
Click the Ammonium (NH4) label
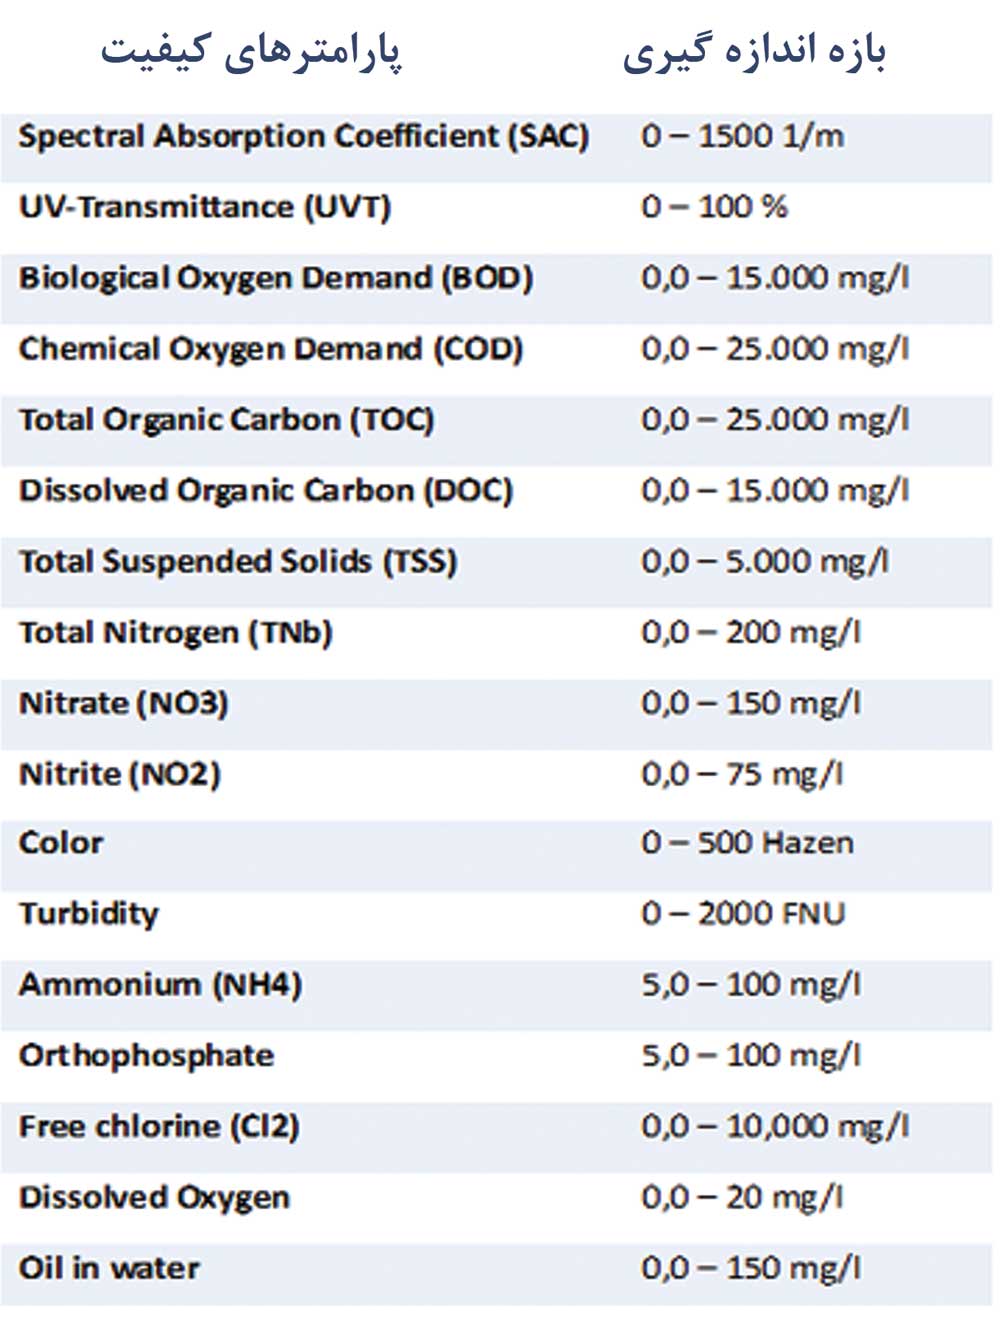[160, 985]
